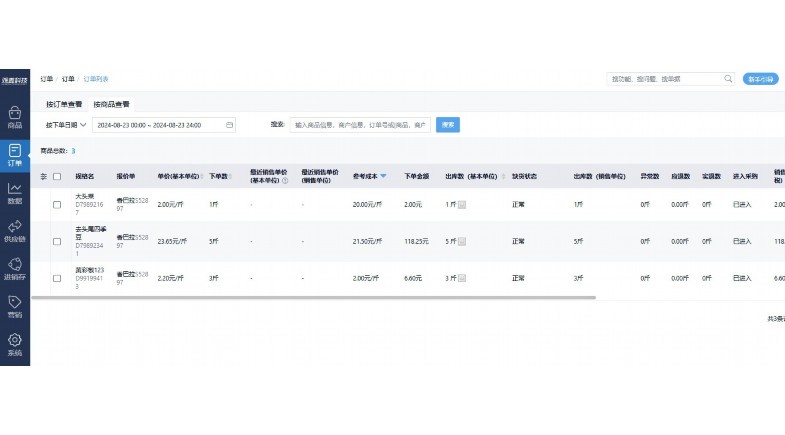Click the 商品总数 count 3

click(x=73, y=151)
